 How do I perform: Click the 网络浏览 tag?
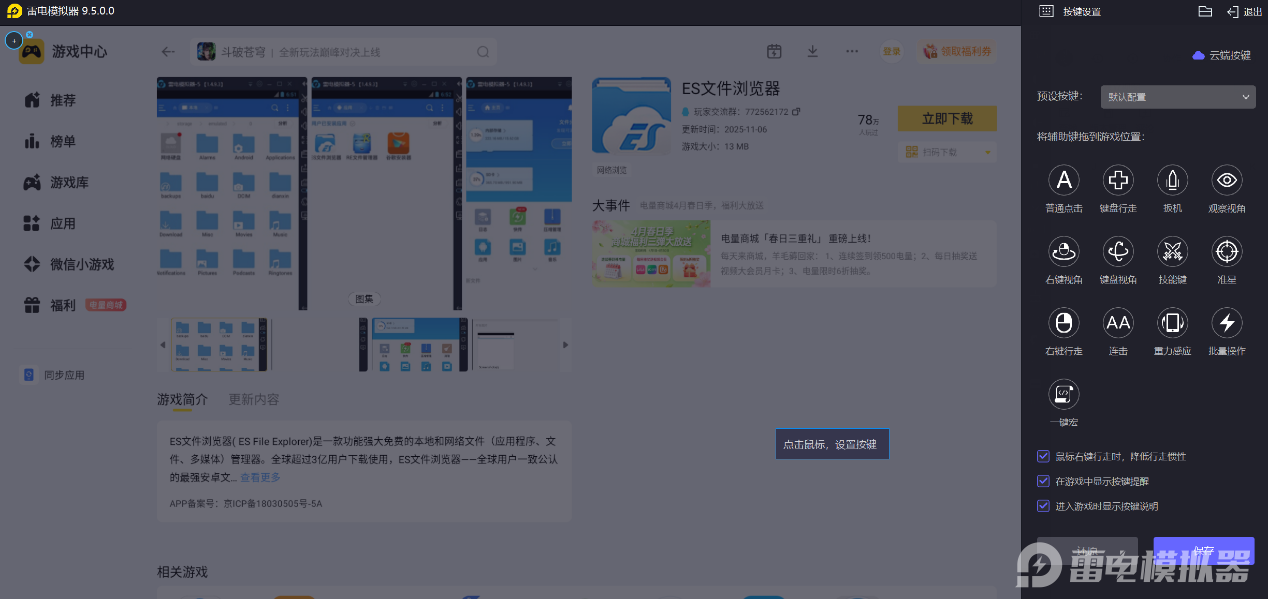pyautogui.click(x=611, y=170)
